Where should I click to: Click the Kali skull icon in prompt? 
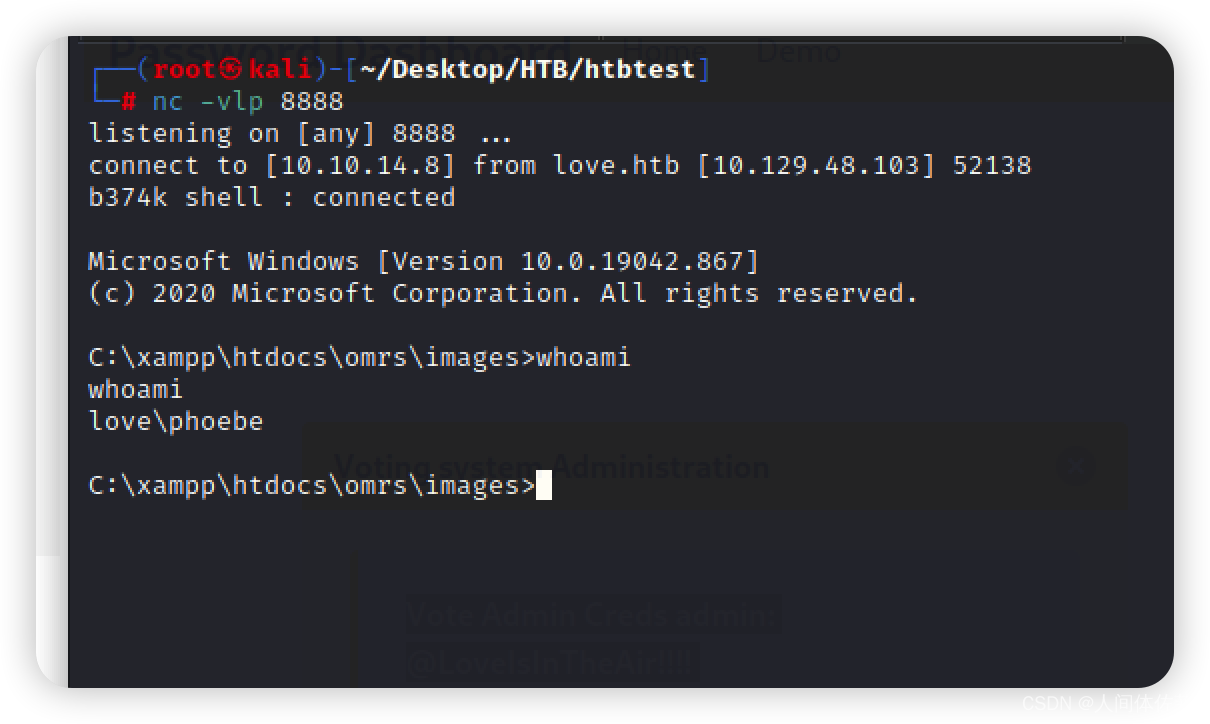[231, 70]
